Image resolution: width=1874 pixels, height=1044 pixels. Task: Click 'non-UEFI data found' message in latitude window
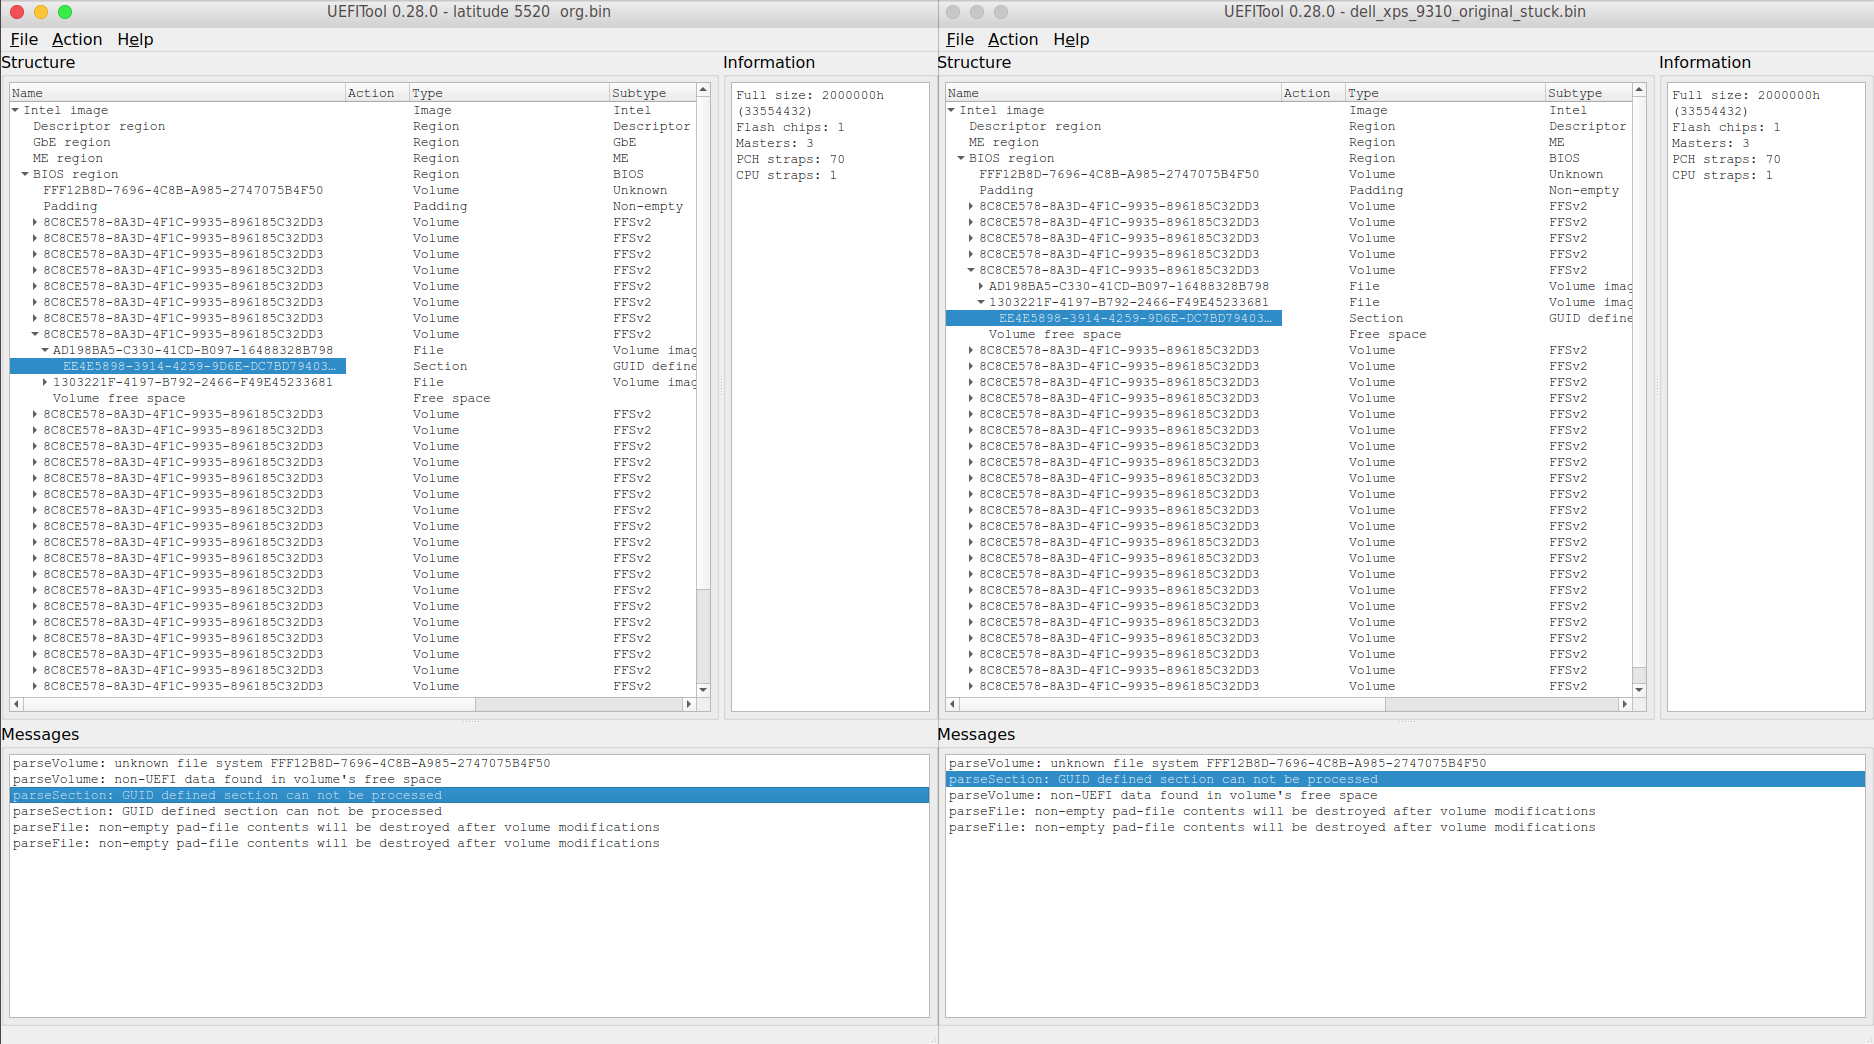[469, 779]
